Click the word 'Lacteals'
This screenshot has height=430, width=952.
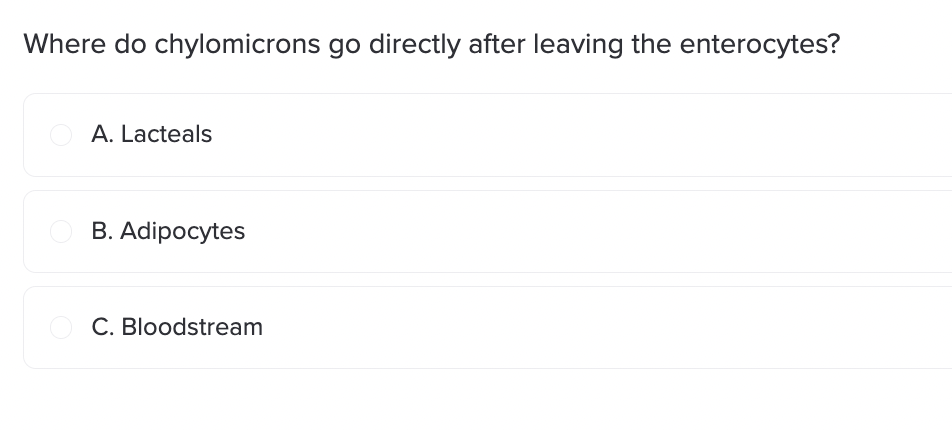coord(167,134)
